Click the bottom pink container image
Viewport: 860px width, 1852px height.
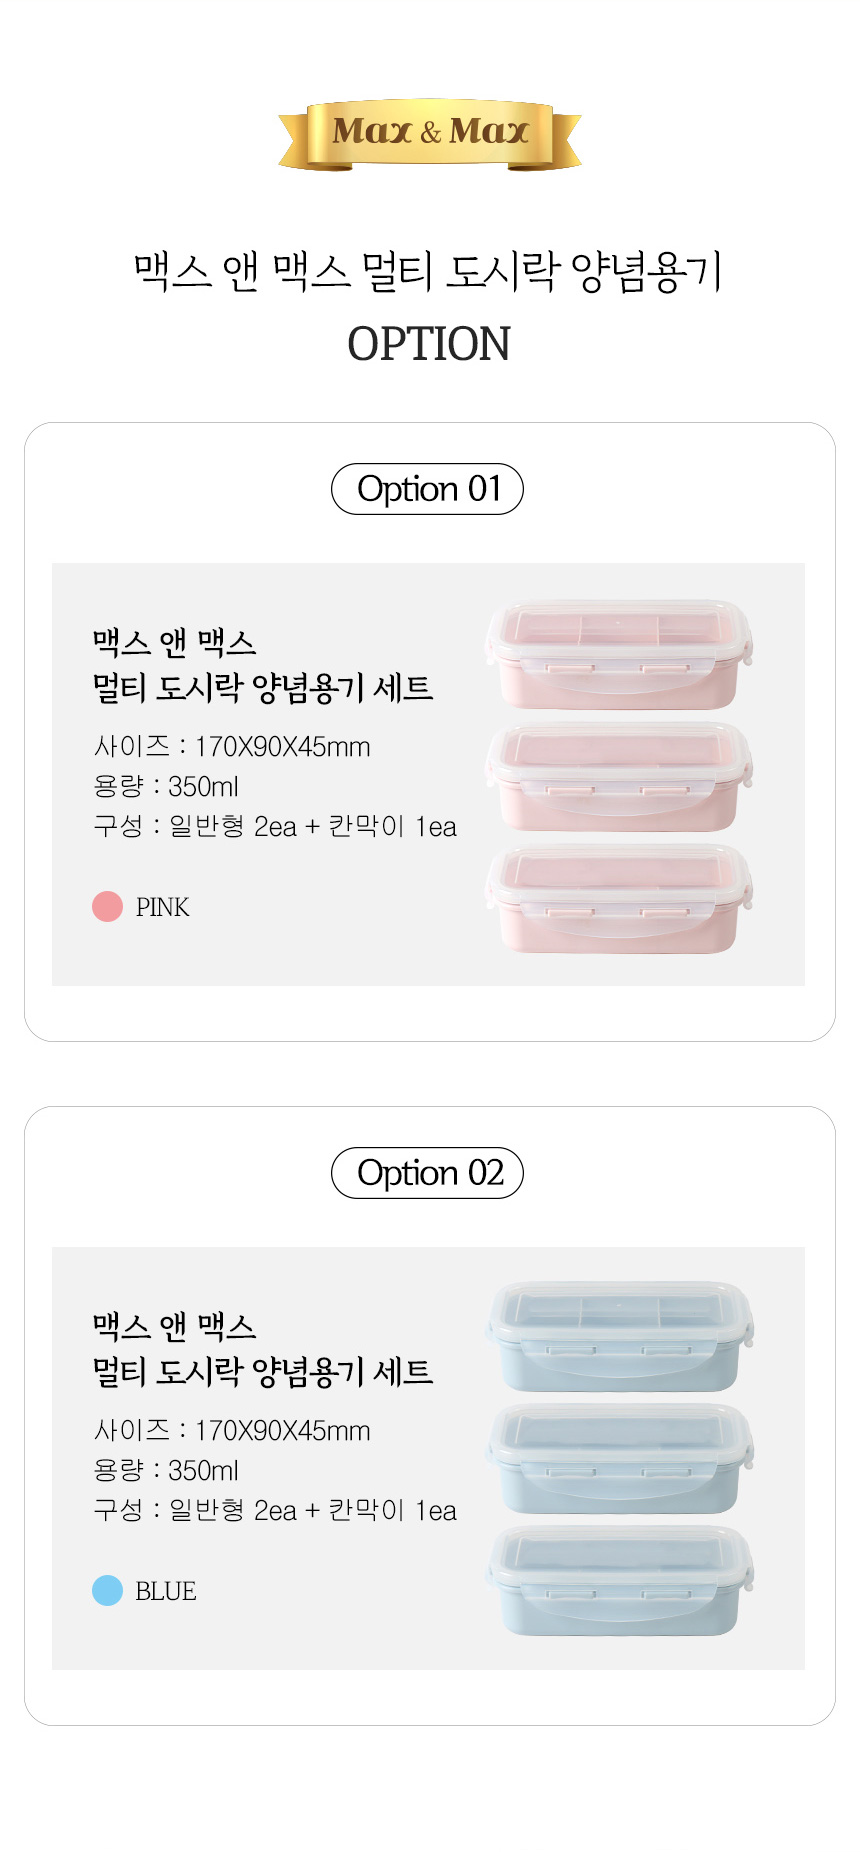pos(619,899)
